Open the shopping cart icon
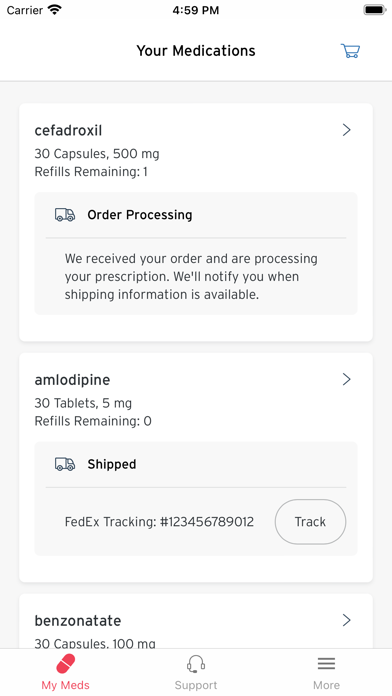392x696 pixels. tap(350, 51)
